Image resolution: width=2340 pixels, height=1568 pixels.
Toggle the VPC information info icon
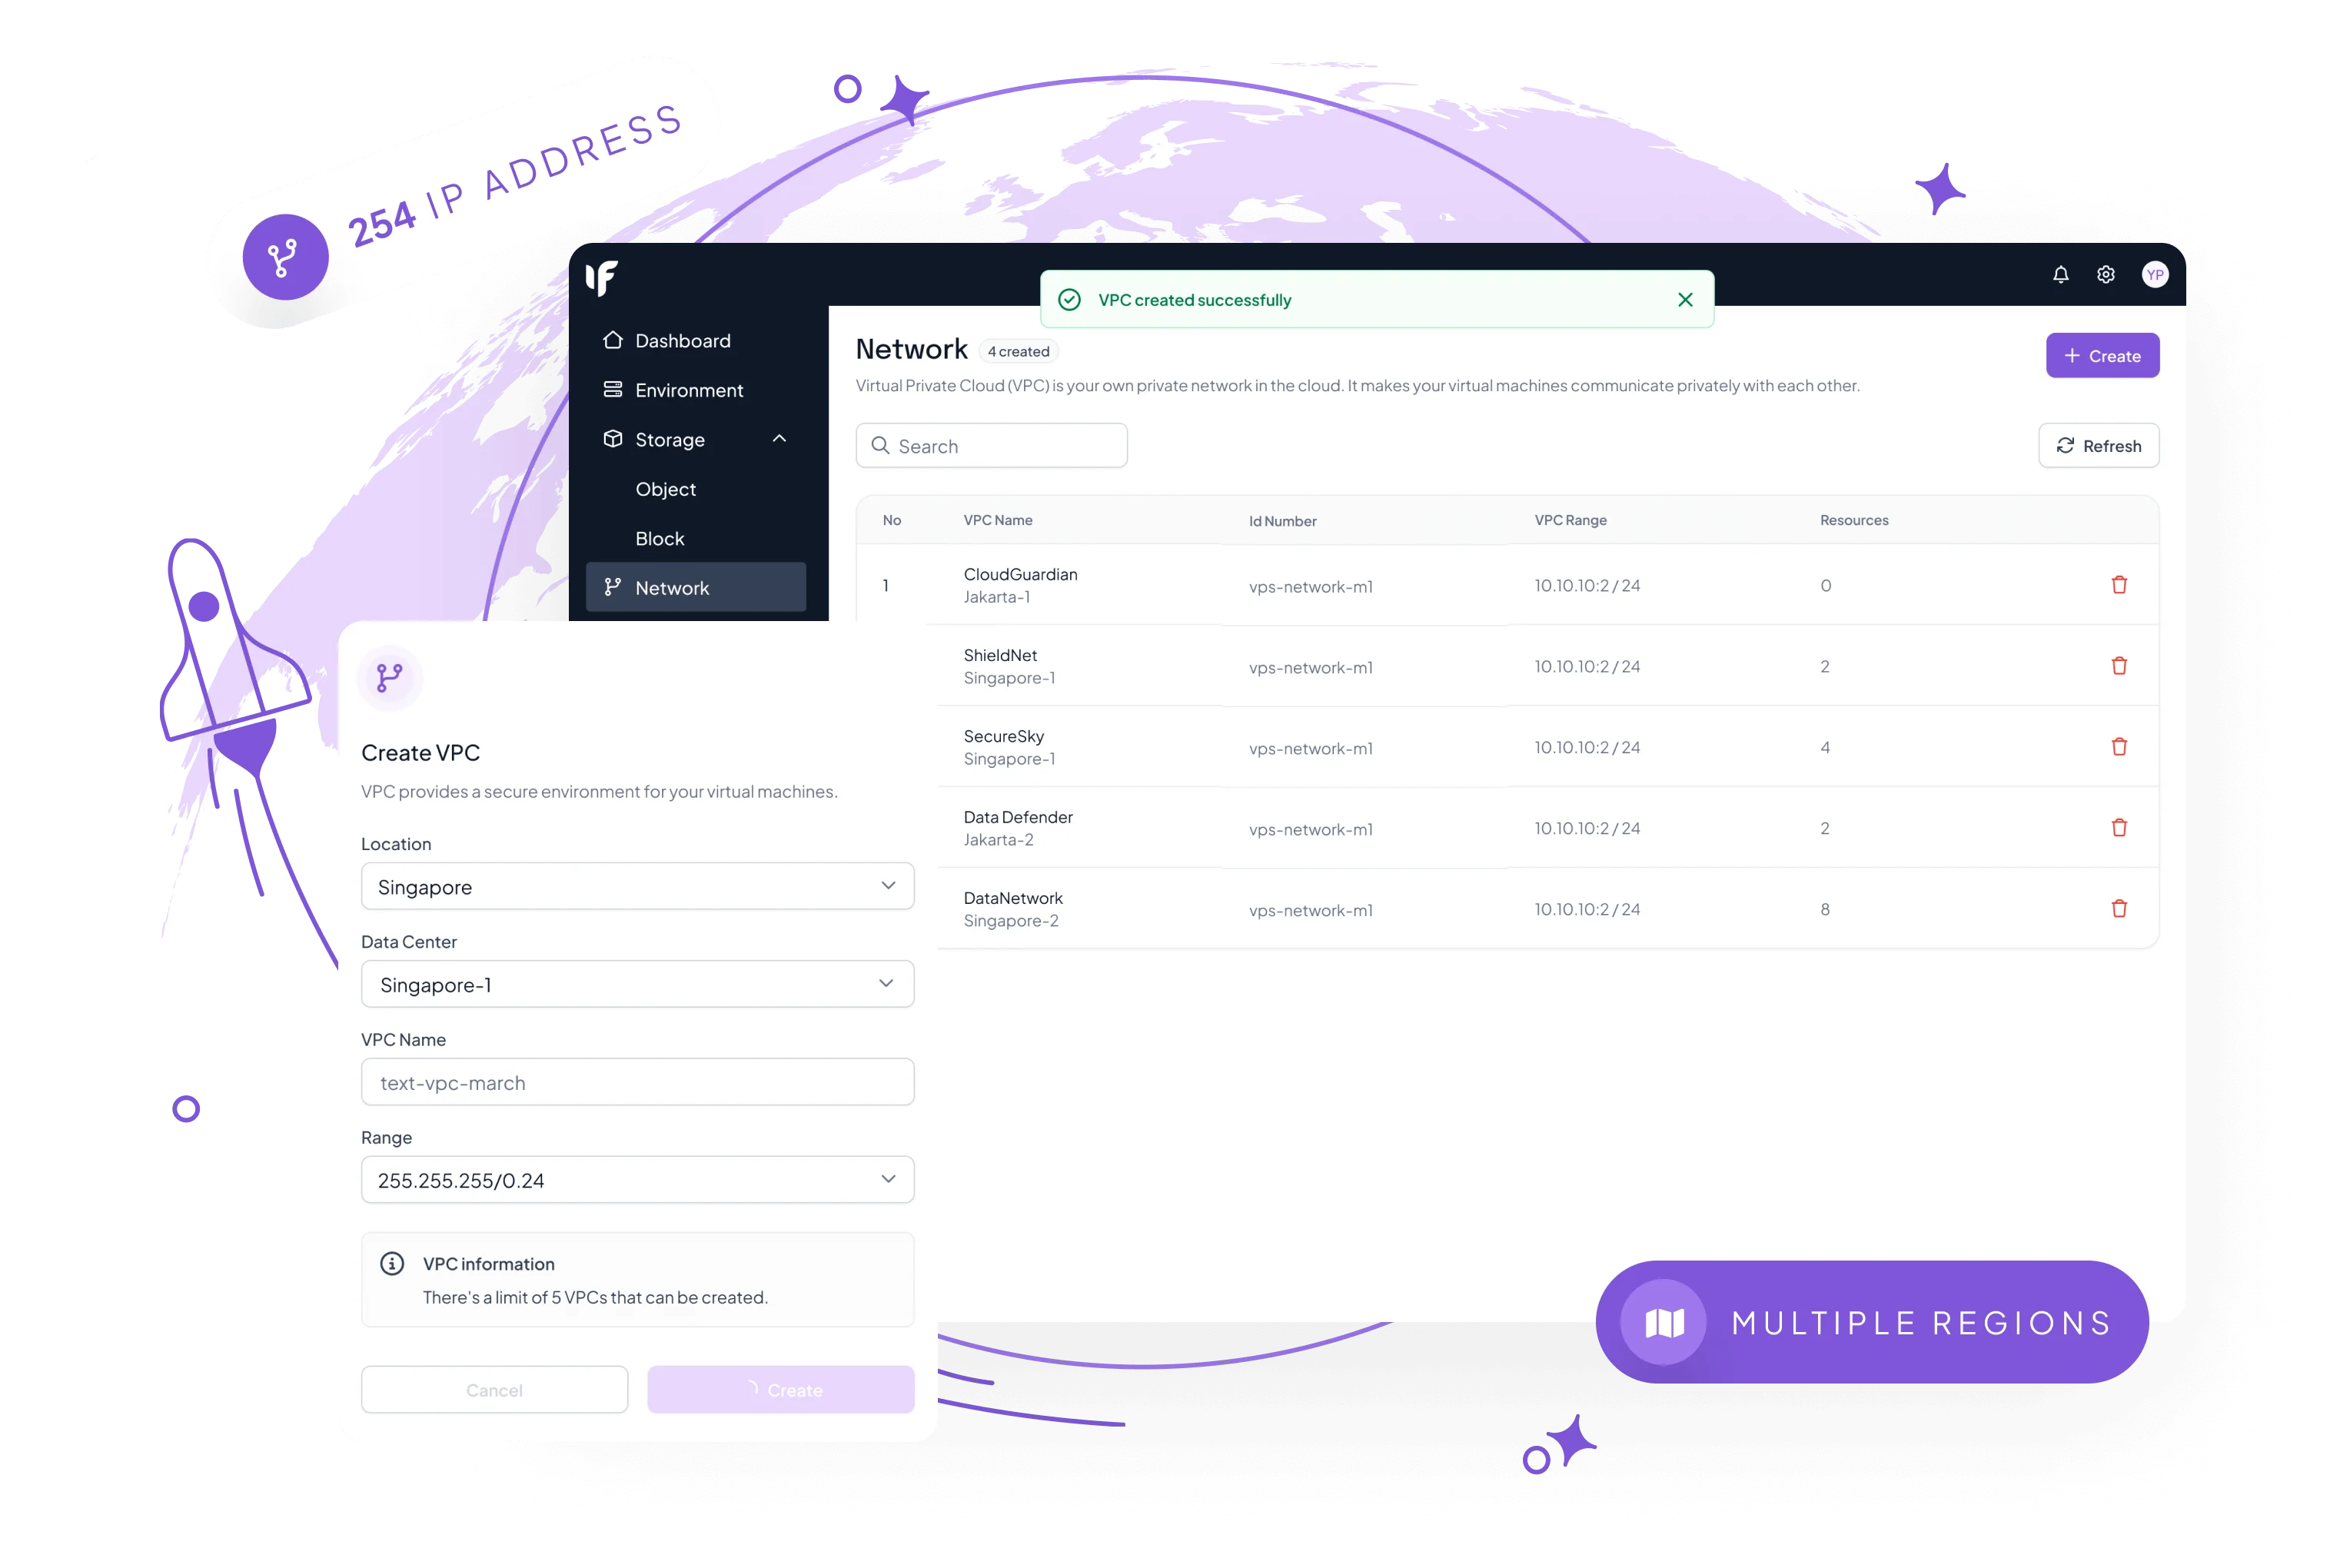pos(392,1264)
